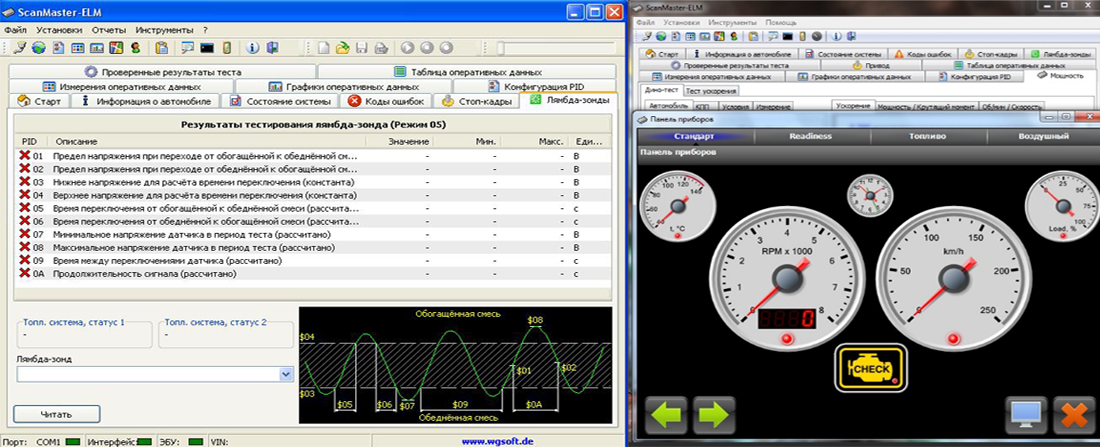Viewport: 1100px width, 448px height.
Task: Click the connect cable icon in left toolbar
Action: pyautogui.click(x=20, y=48)
